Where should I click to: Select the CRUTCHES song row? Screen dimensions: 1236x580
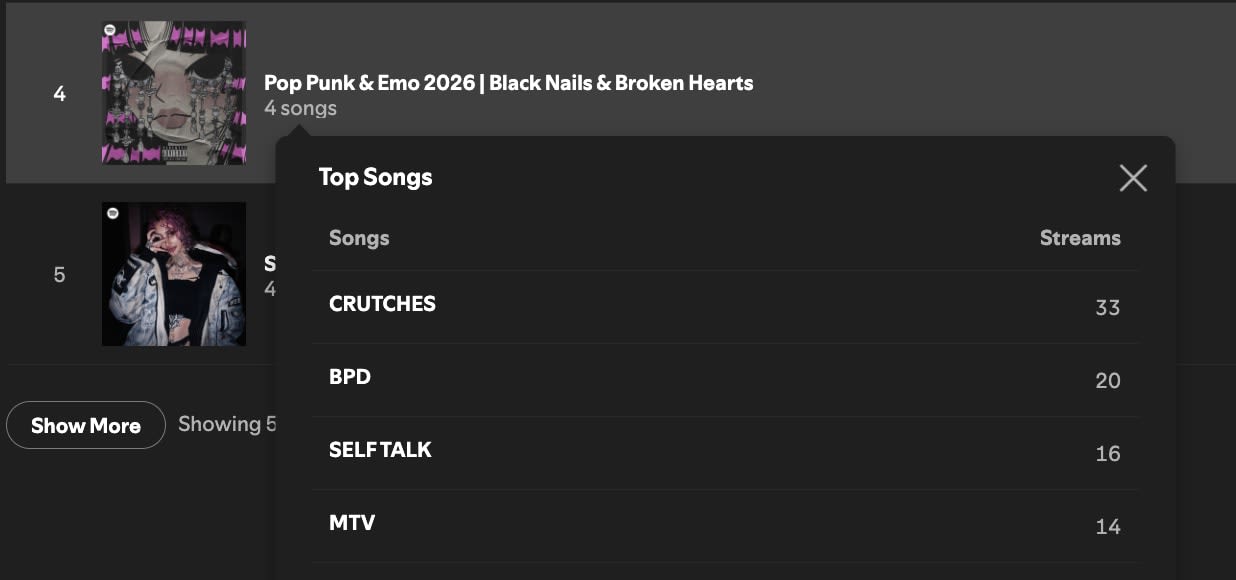[725, 307]
